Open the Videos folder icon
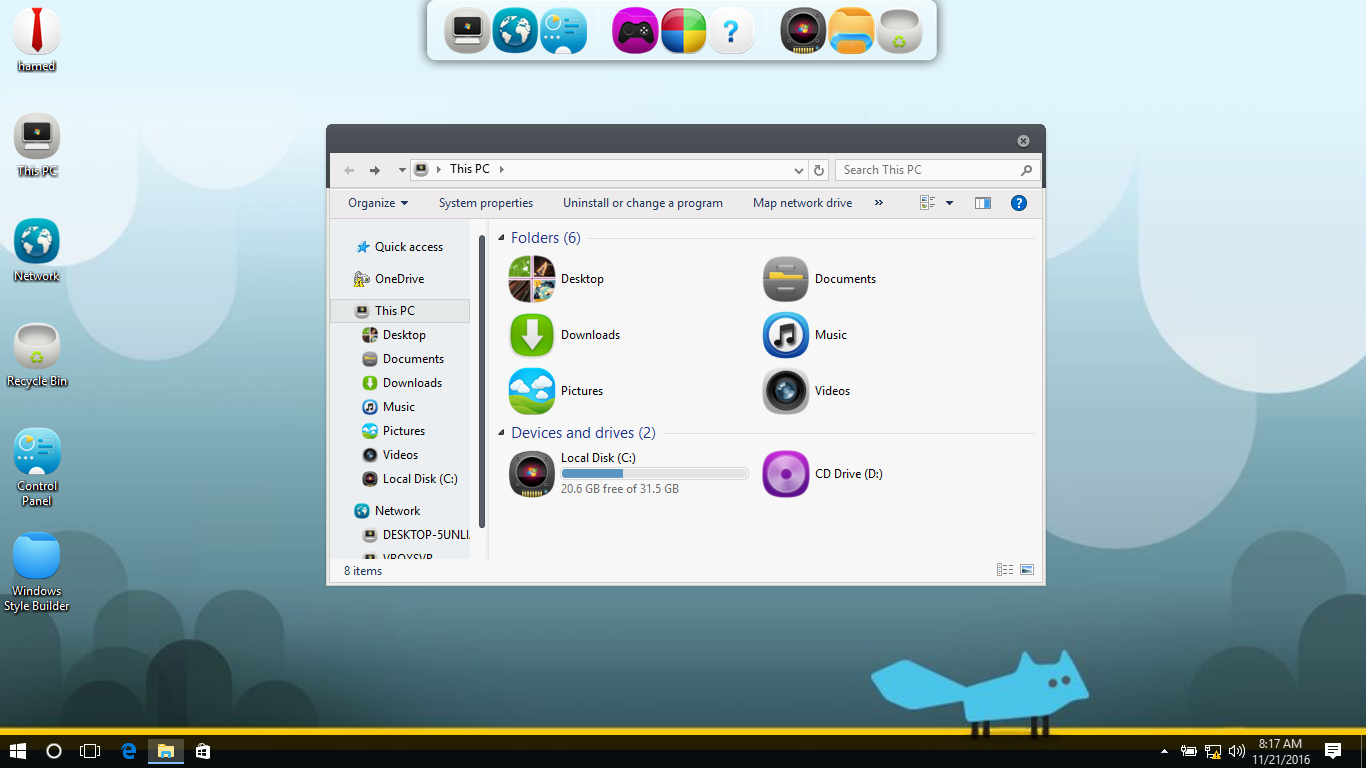1366x768 pixels. 785,391
